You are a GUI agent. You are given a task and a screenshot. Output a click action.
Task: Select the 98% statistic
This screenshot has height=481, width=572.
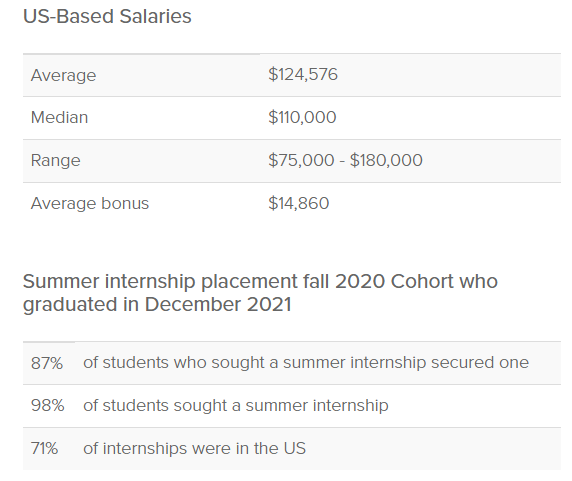47,406
